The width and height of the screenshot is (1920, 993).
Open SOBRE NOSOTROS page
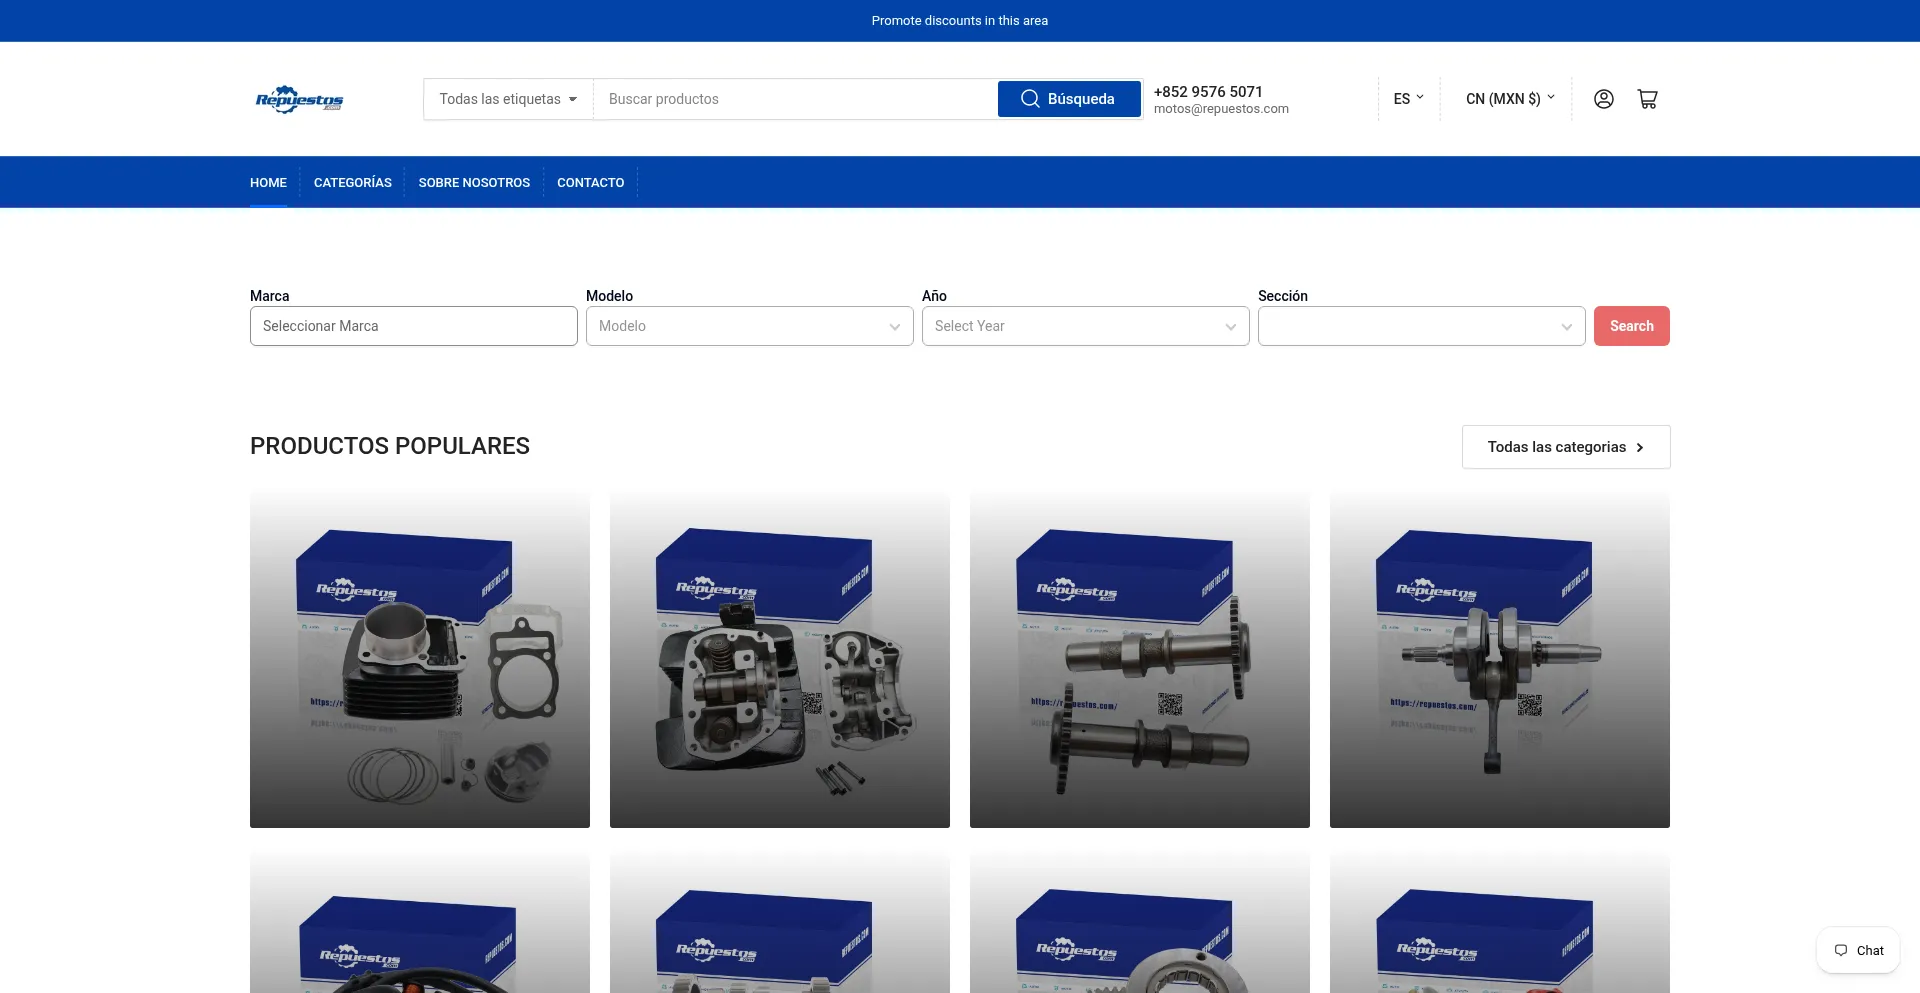click(474, 183)
